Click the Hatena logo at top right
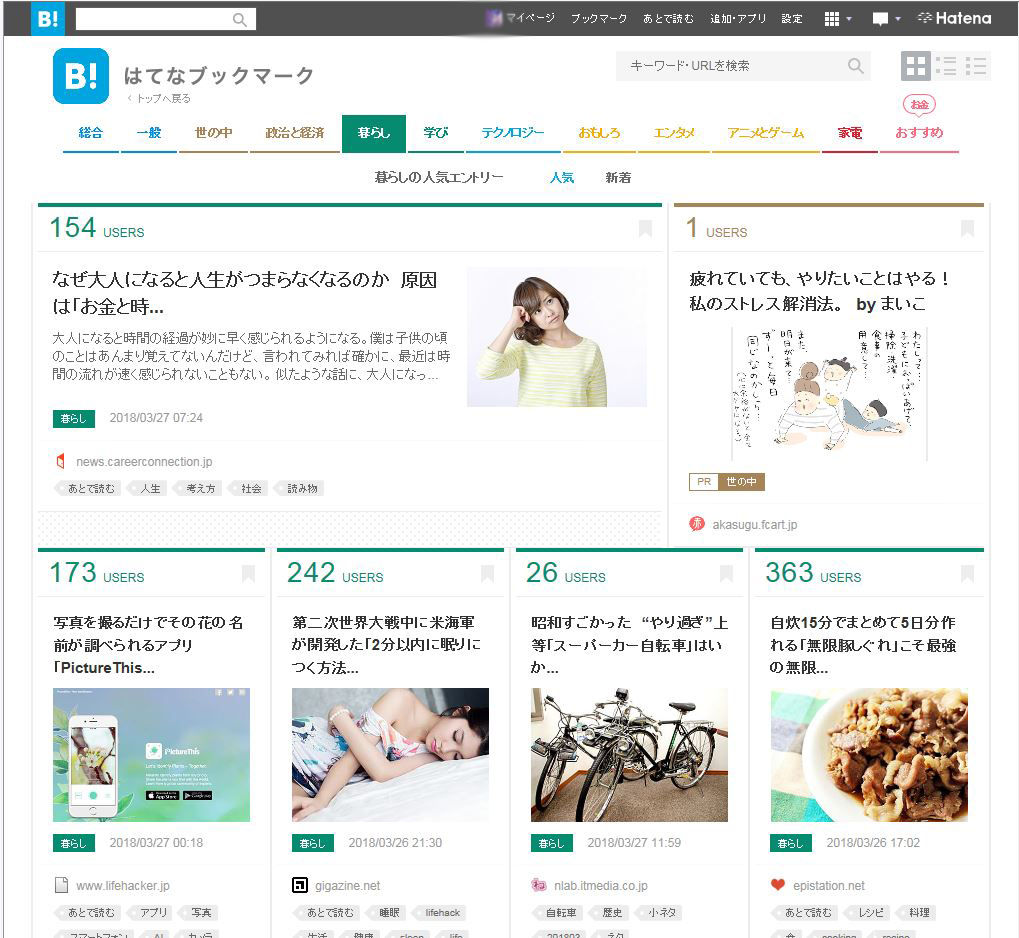The height and width of the screenshot is (938, 1019). [x=954, y=18]
